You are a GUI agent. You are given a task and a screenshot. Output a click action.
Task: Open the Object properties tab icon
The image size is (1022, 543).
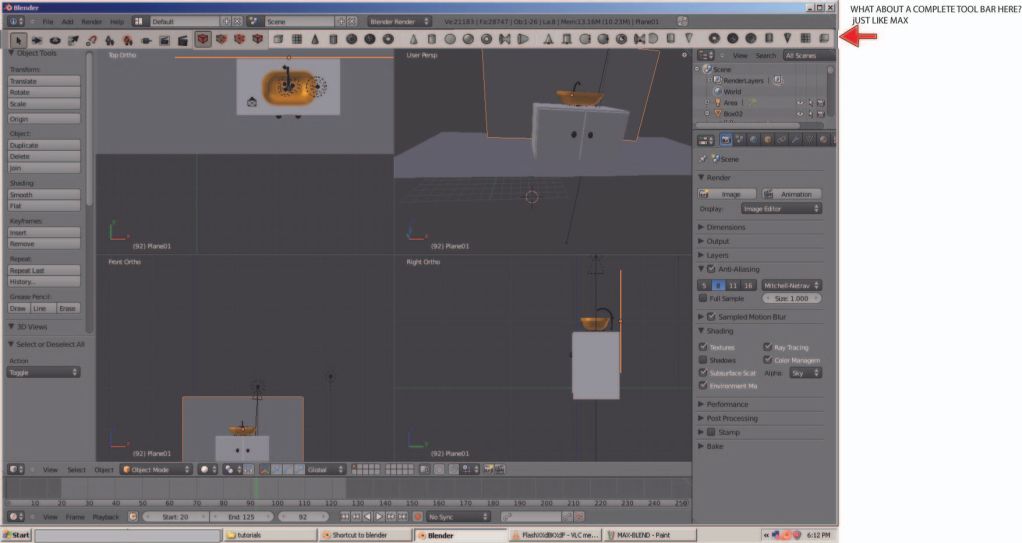point(768,139)
